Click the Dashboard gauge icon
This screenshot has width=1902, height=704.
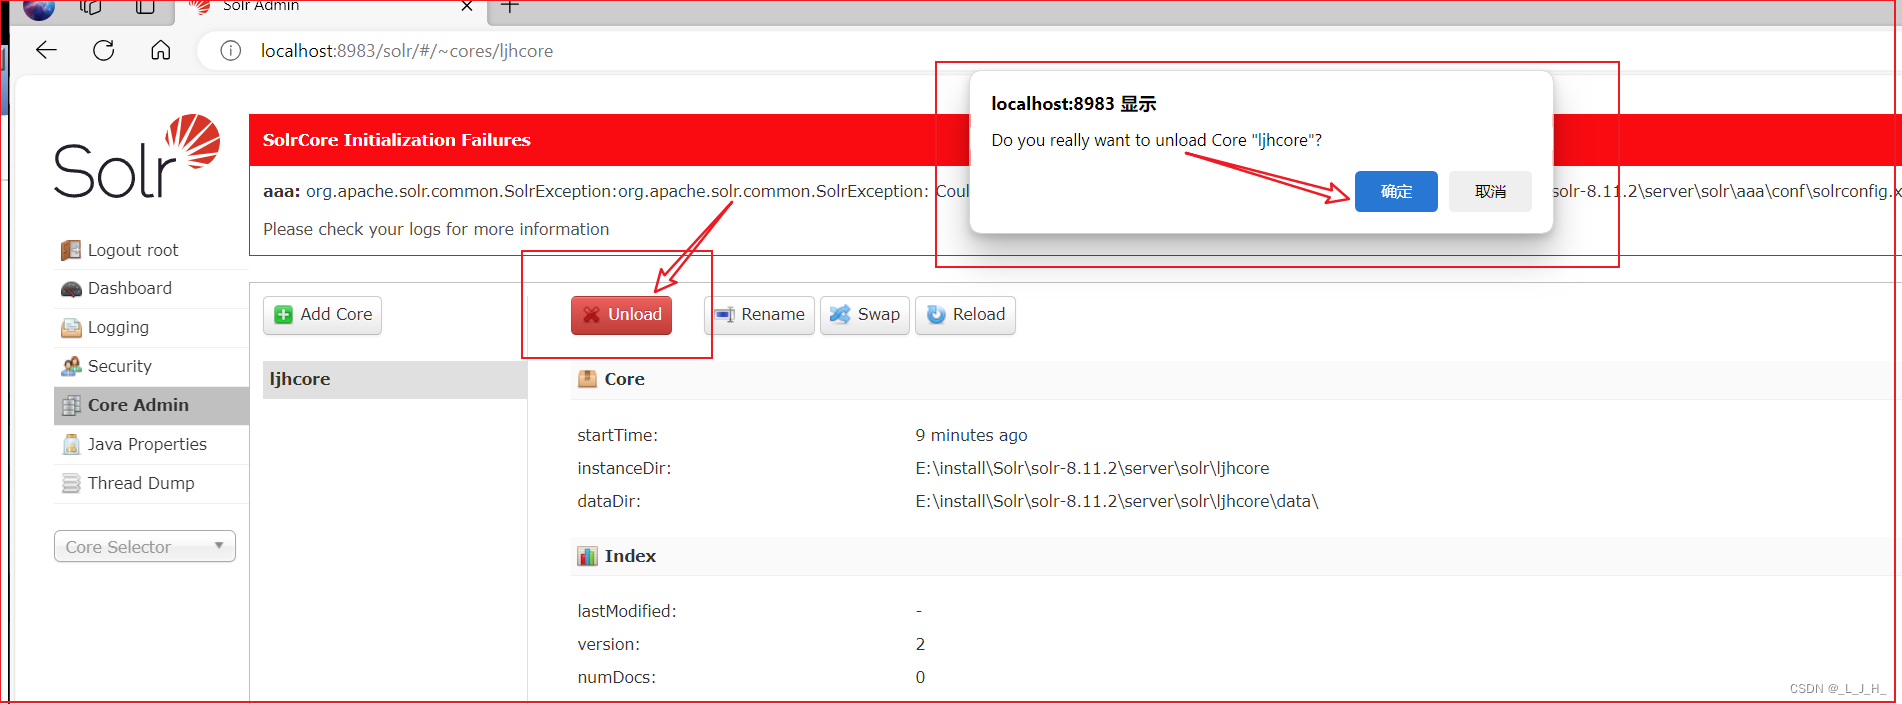[71, 289]
